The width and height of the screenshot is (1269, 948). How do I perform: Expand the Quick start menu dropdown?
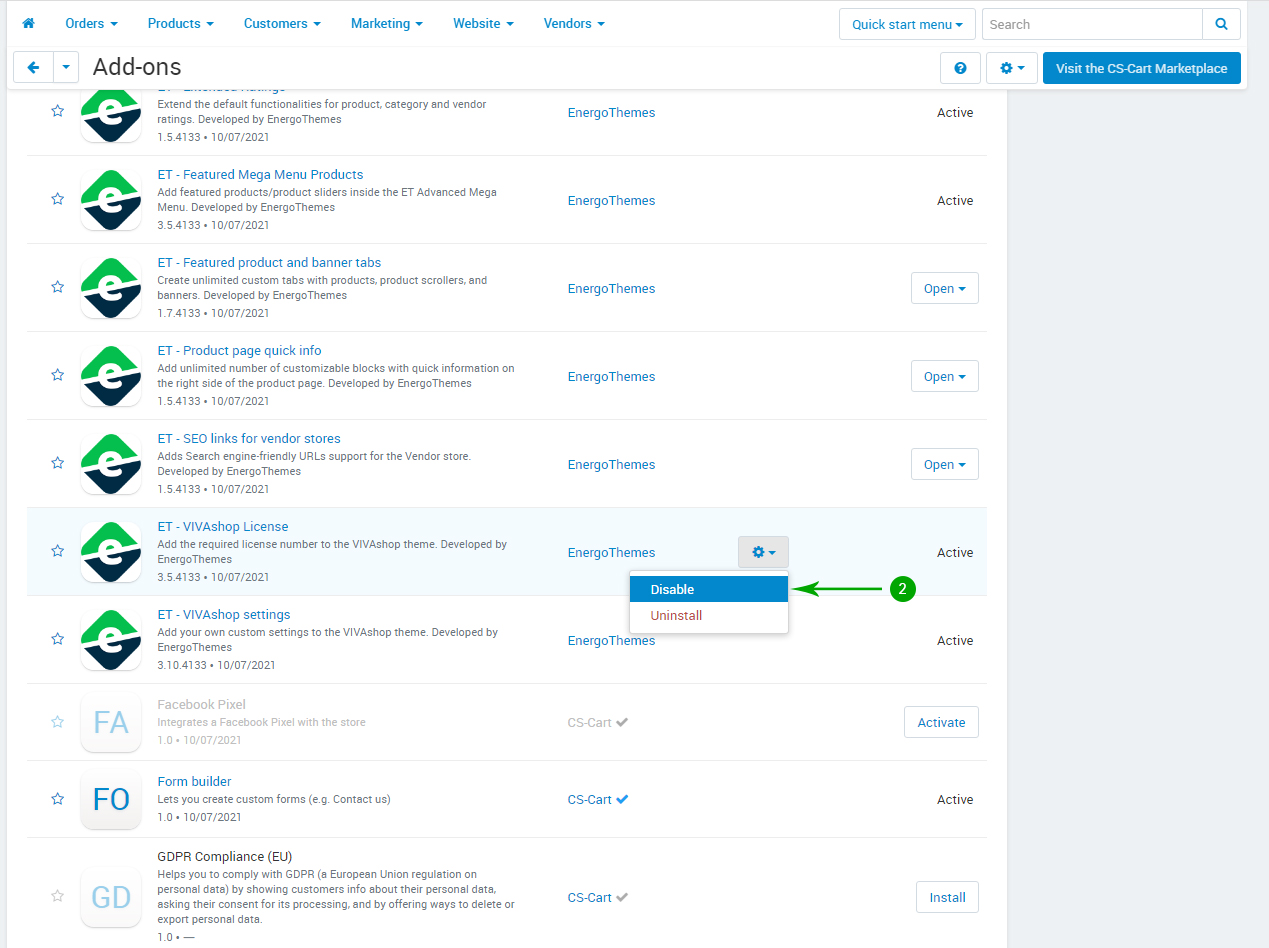click(907, 24)
